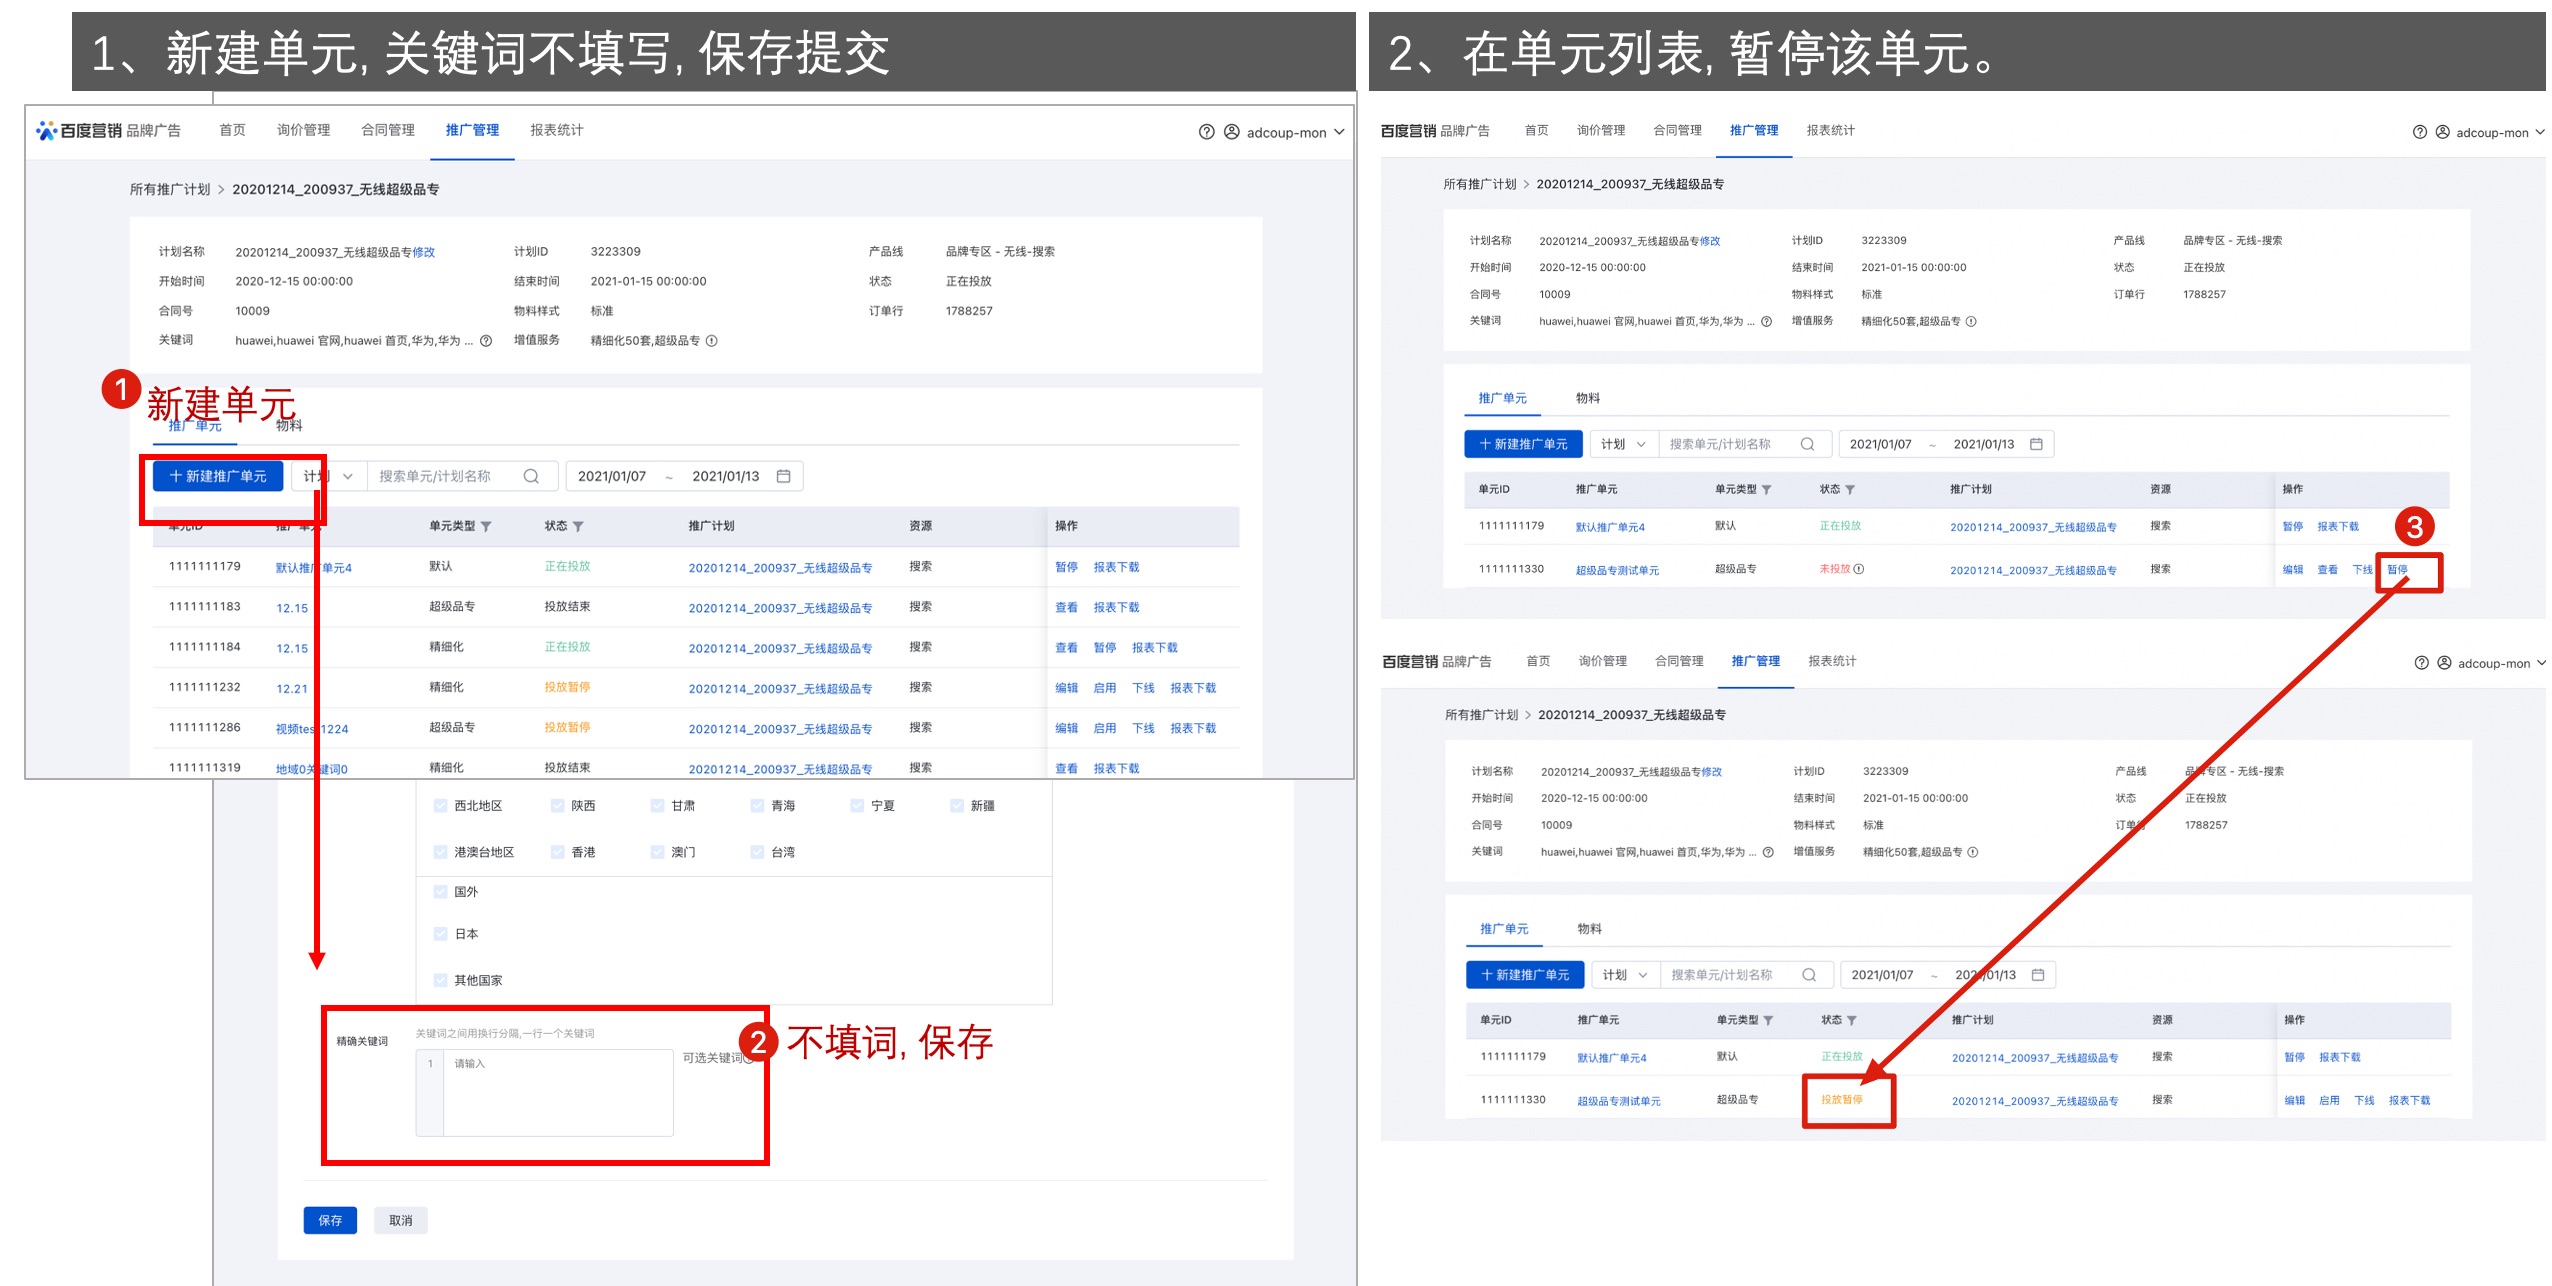Viewport: 2552px width, 1286px height.
Task: Uncheck the 其他国家 checkbox
Action: click(440, 980)
